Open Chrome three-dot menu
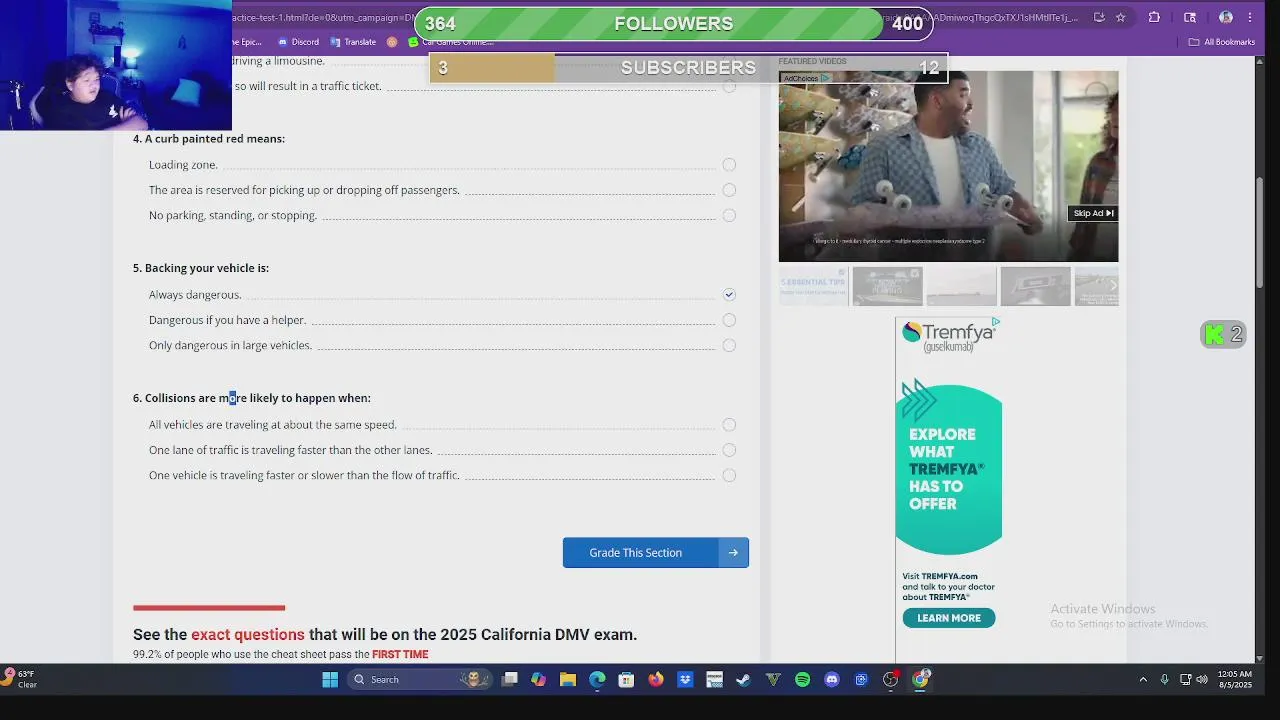The width and height of the screenshot is (1280, 720). click(x=1250, y=17)
